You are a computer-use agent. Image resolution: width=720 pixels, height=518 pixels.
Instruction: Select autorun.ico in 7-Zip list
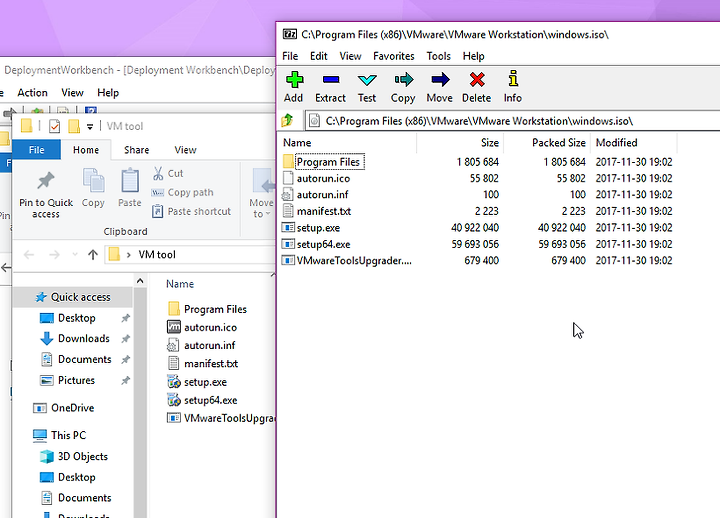(x=323, y=178)
